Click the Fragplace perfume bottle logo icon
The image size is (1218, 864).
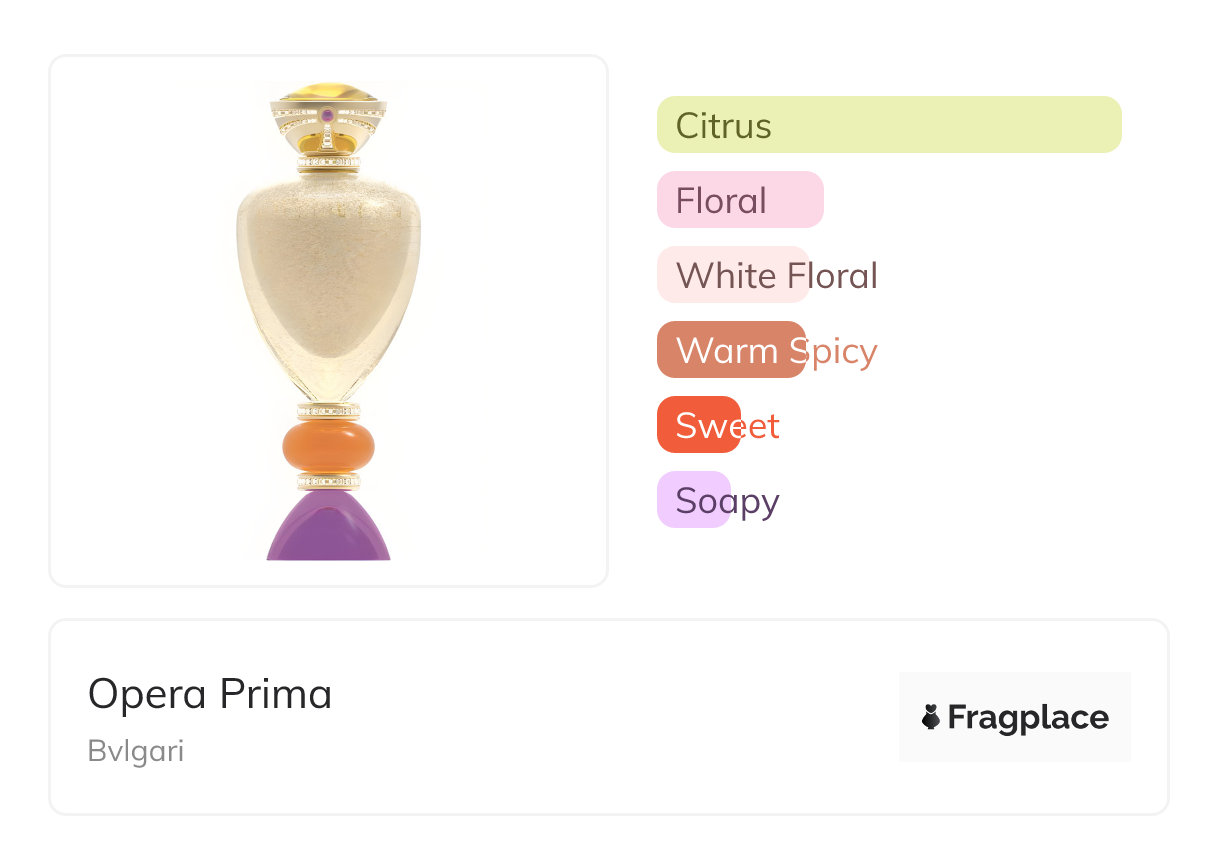pyautogui.click(x=931, y=717)
